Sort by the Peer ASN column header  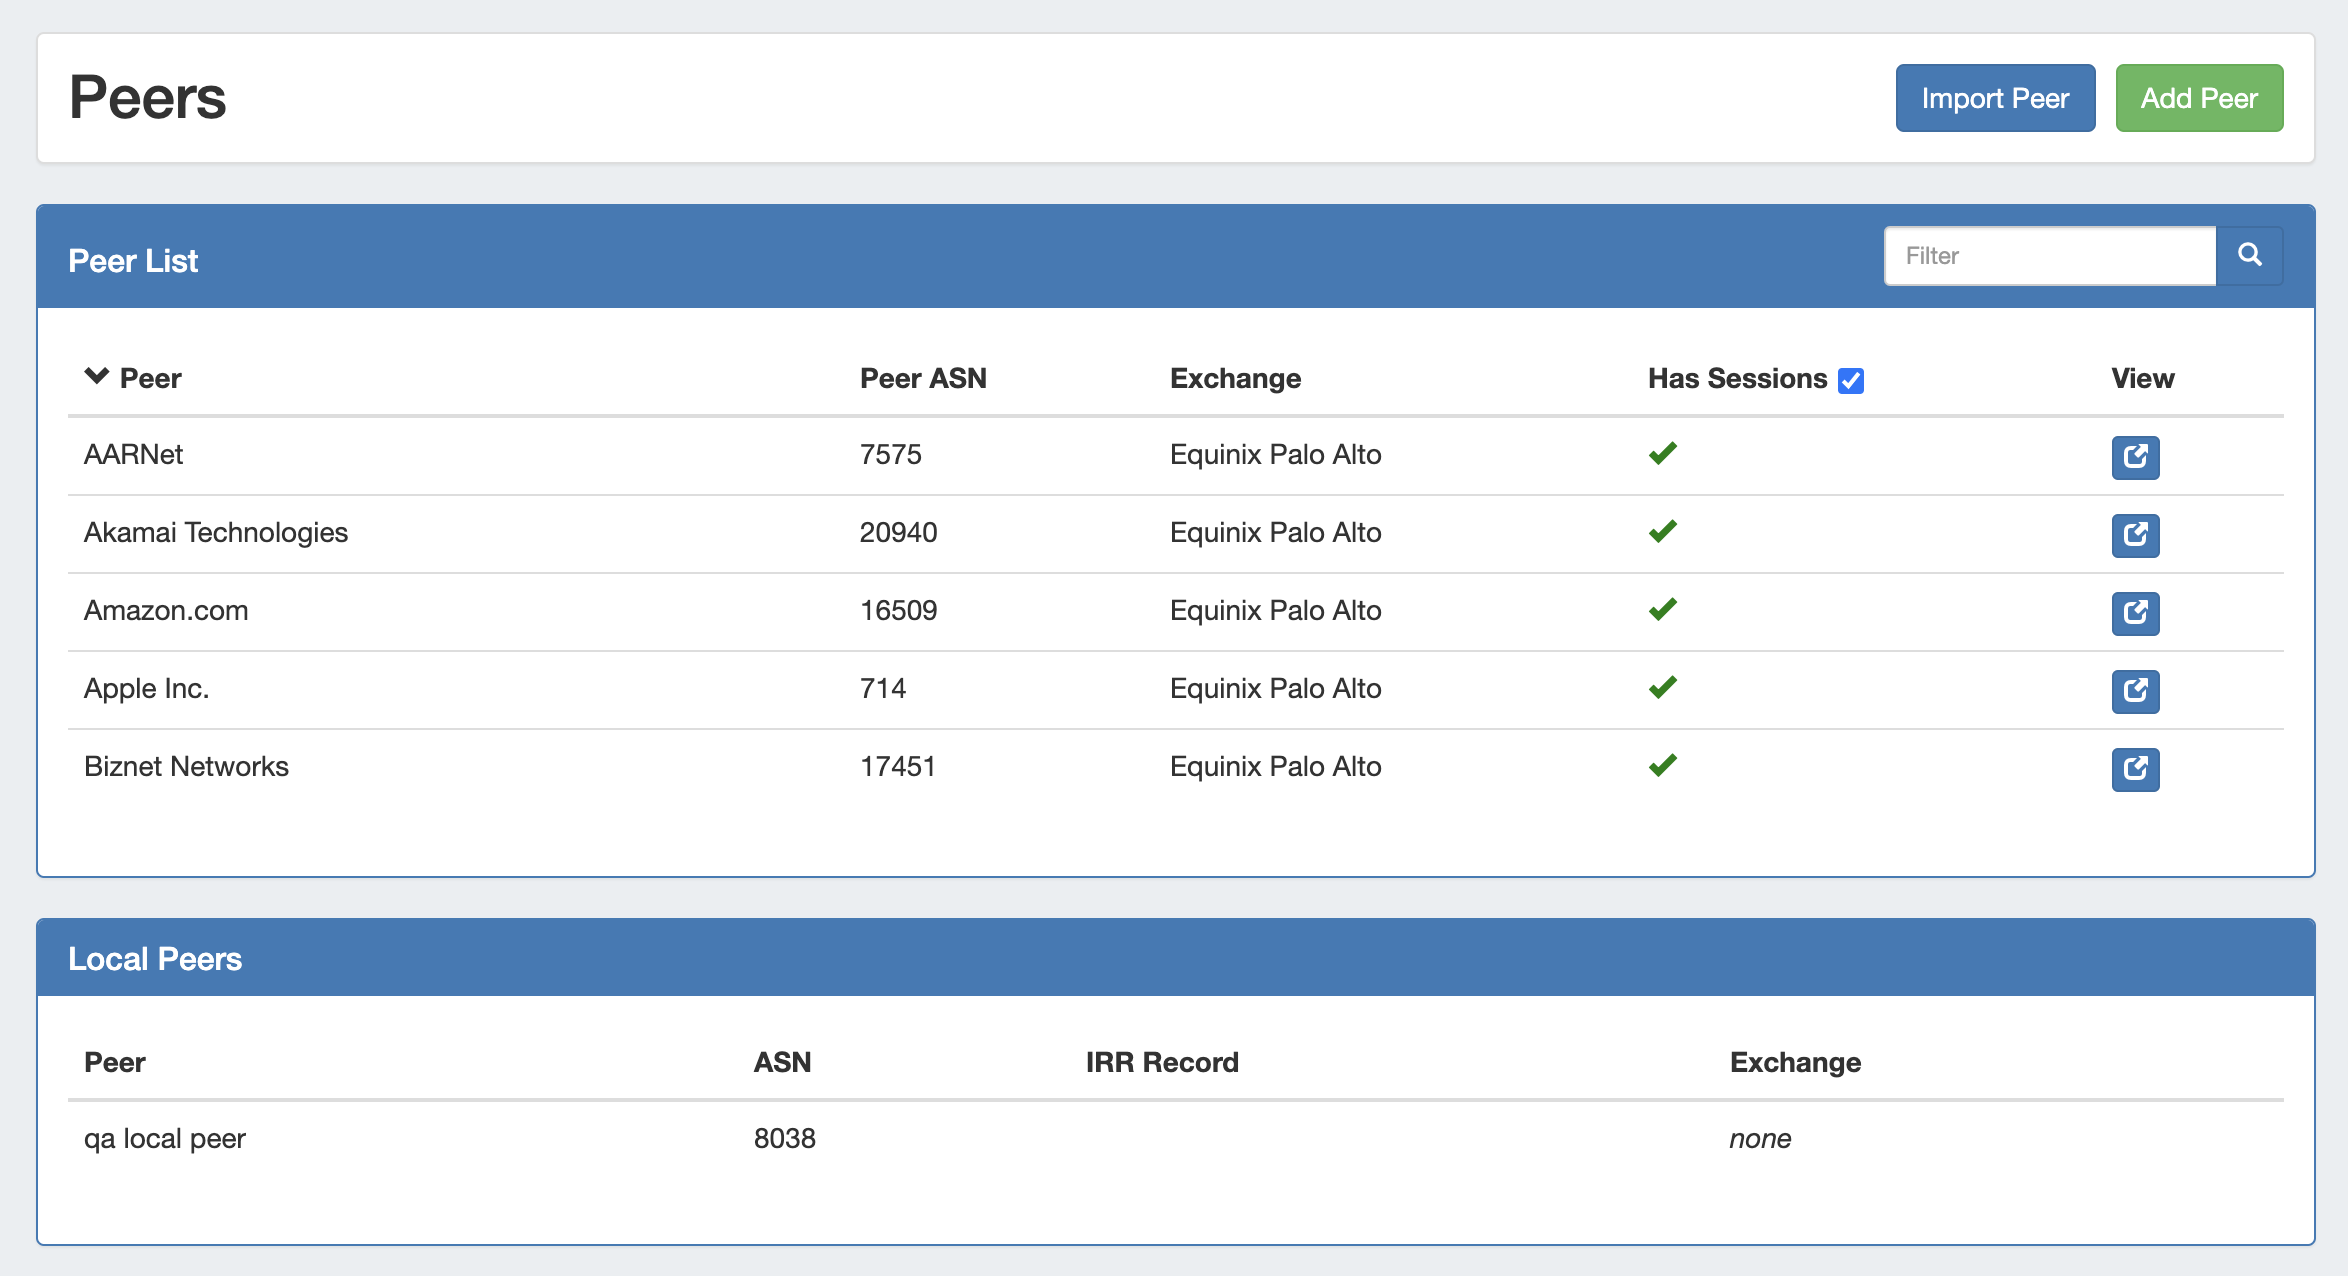(922, 378)
